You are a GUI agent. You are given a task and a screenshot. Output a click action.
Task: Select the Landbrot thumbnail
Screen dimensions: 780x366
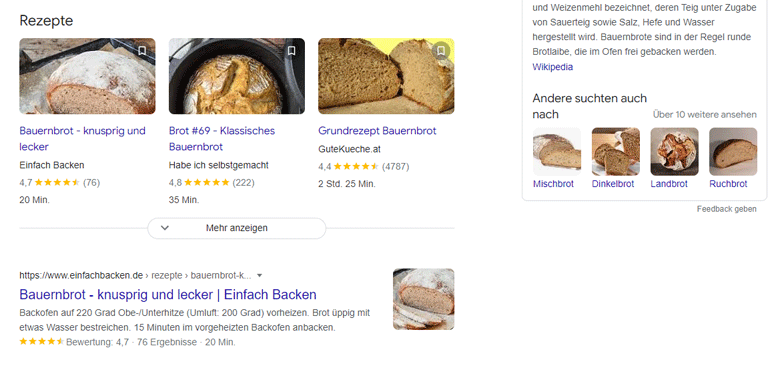(x=675, y=152)
